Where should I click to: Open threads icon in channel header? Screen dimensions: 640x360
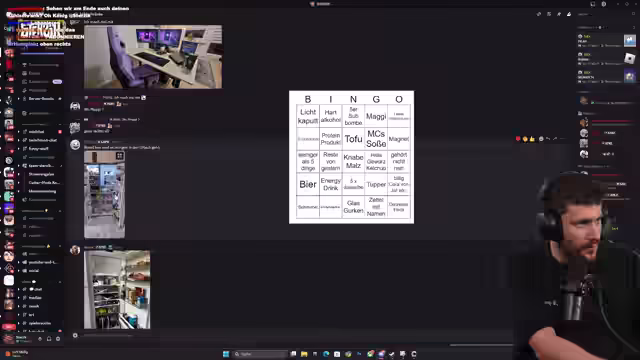[x=539, y=14]
